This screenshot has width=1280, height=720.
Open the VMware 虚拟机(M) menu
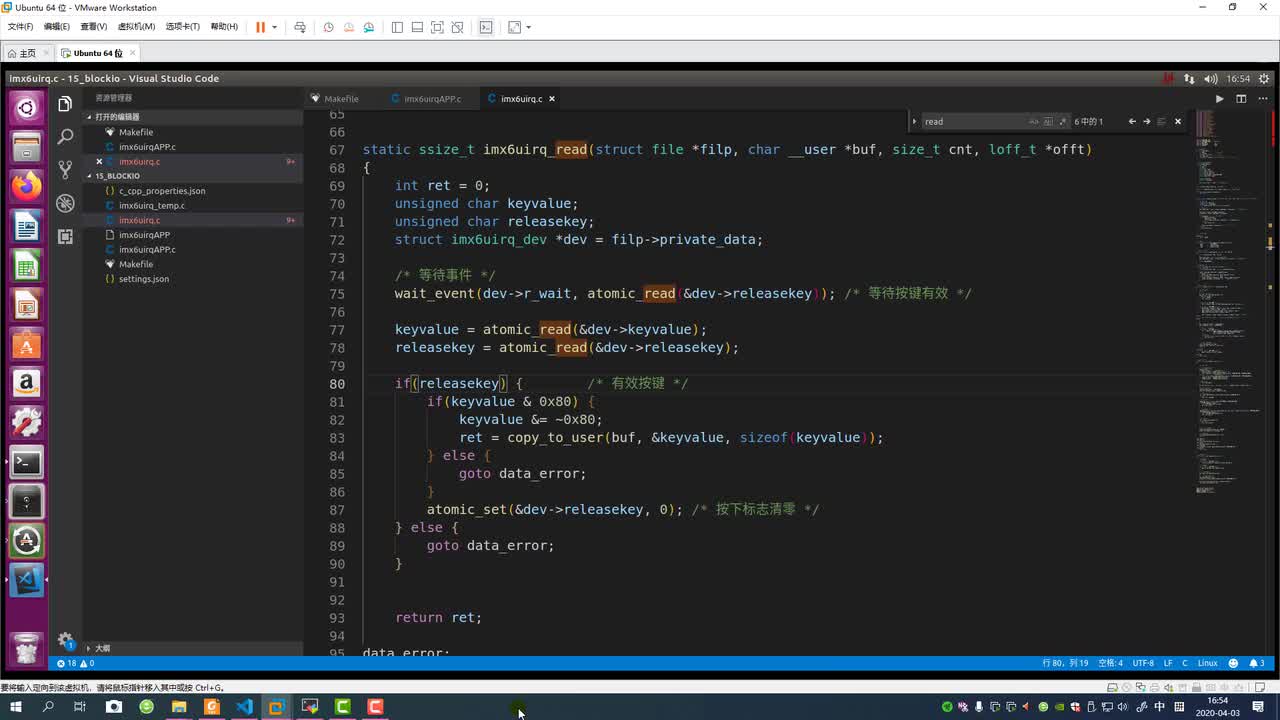click(x=136, y=27)
